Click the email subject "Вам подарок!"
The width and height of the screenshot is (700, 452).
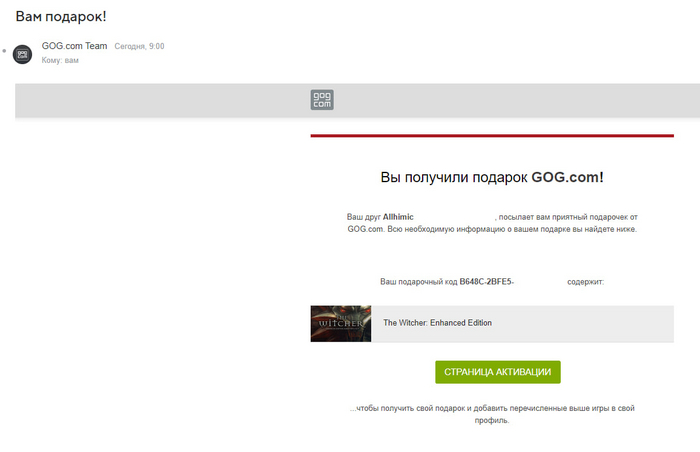tap(61, 17)
